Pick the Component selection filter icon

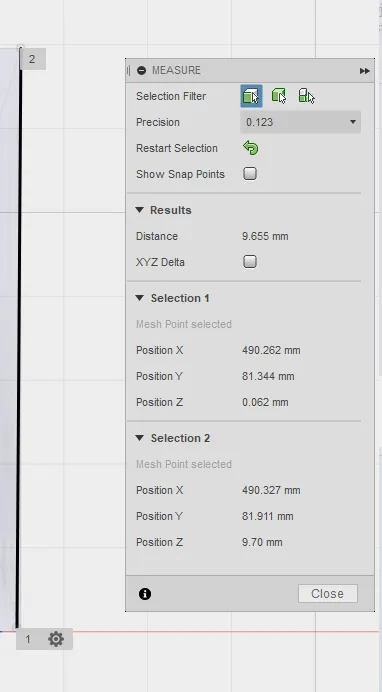pyautogui.click(x=306, y=96)
